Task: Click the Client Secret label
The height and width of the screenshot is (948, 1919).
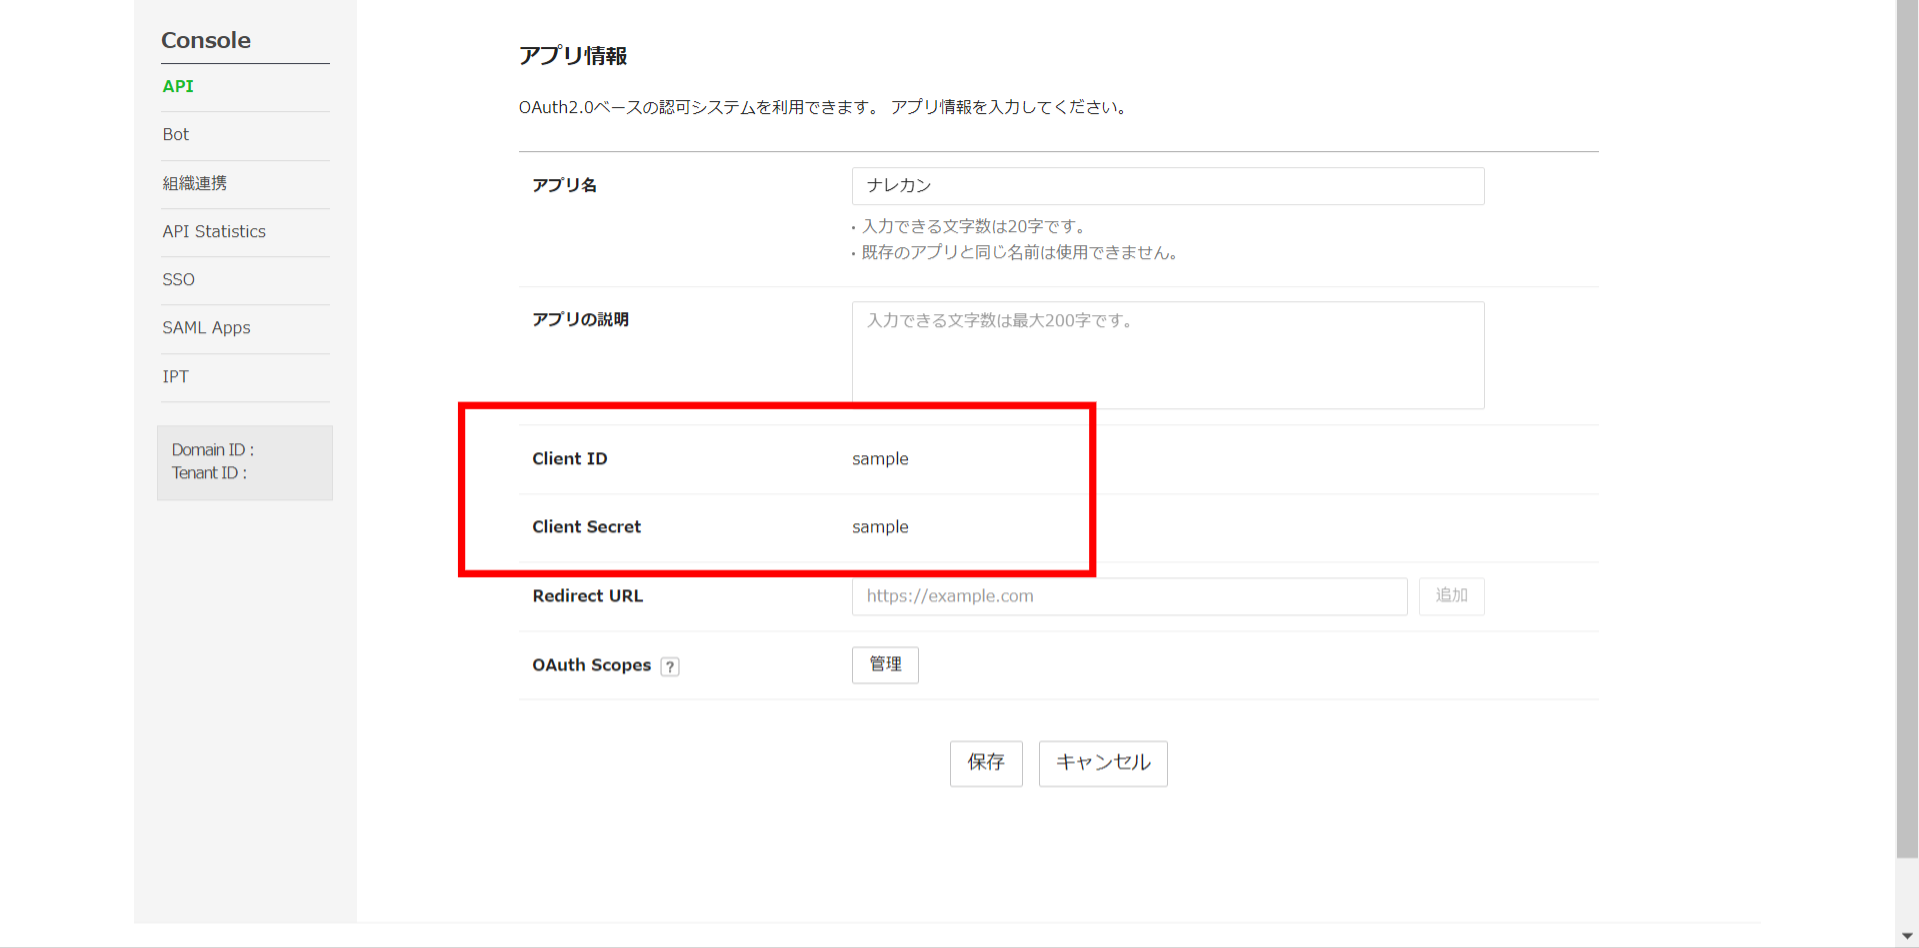Action: [x=587, y=527]
